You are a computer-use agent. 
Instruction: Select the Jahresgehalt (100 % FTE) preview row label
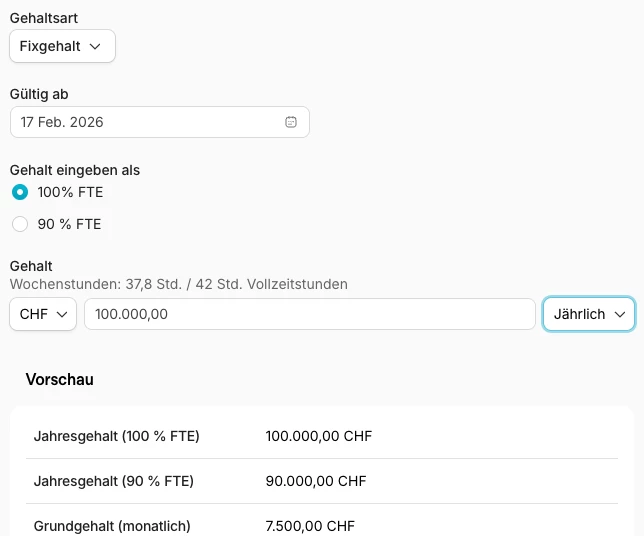point(117,436)
